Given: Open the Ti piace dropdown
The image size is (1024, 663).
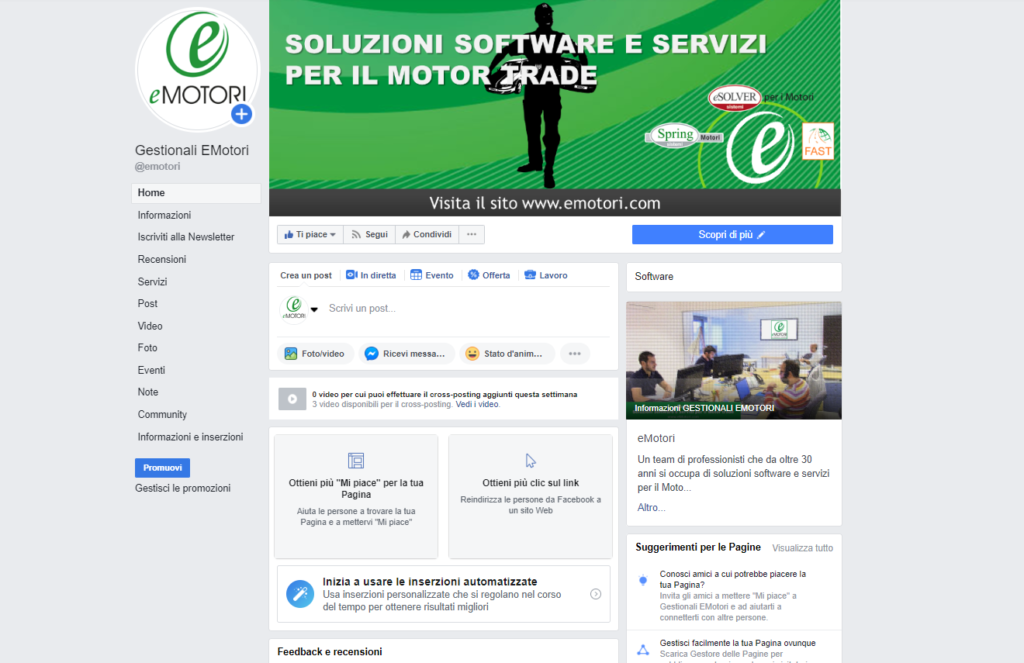Looking at the screenshot, I should click(310, 234).
